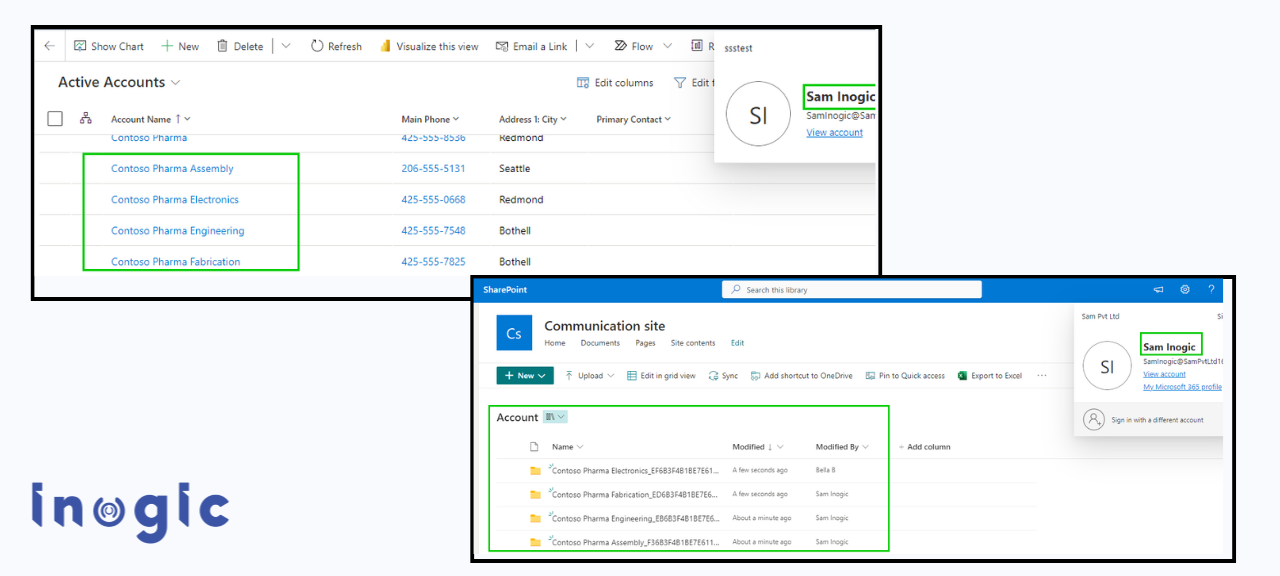
Task: Open the Address 1: City column menu
Action: [x=533, y=119]
